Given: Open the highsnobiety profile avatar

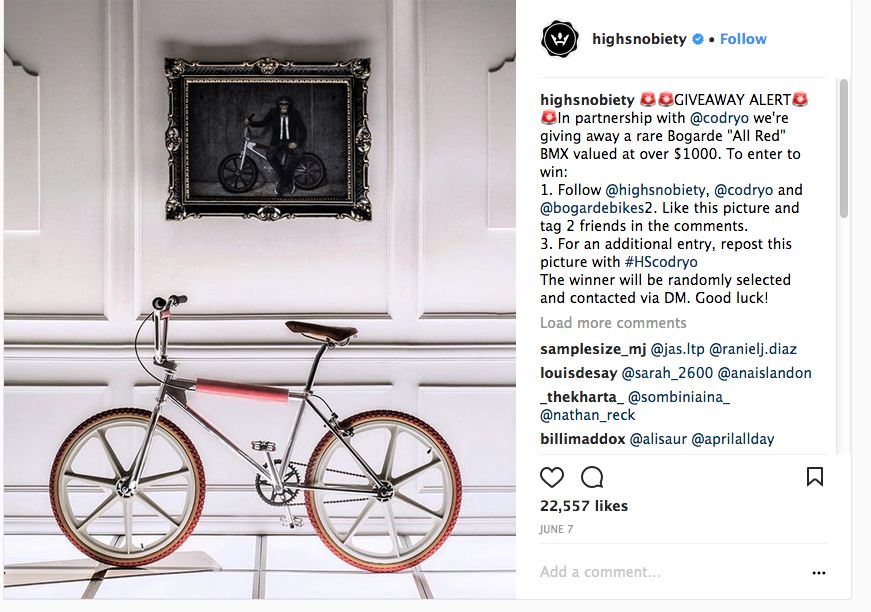Looking at the screenshot, I should tap(559, 39).
